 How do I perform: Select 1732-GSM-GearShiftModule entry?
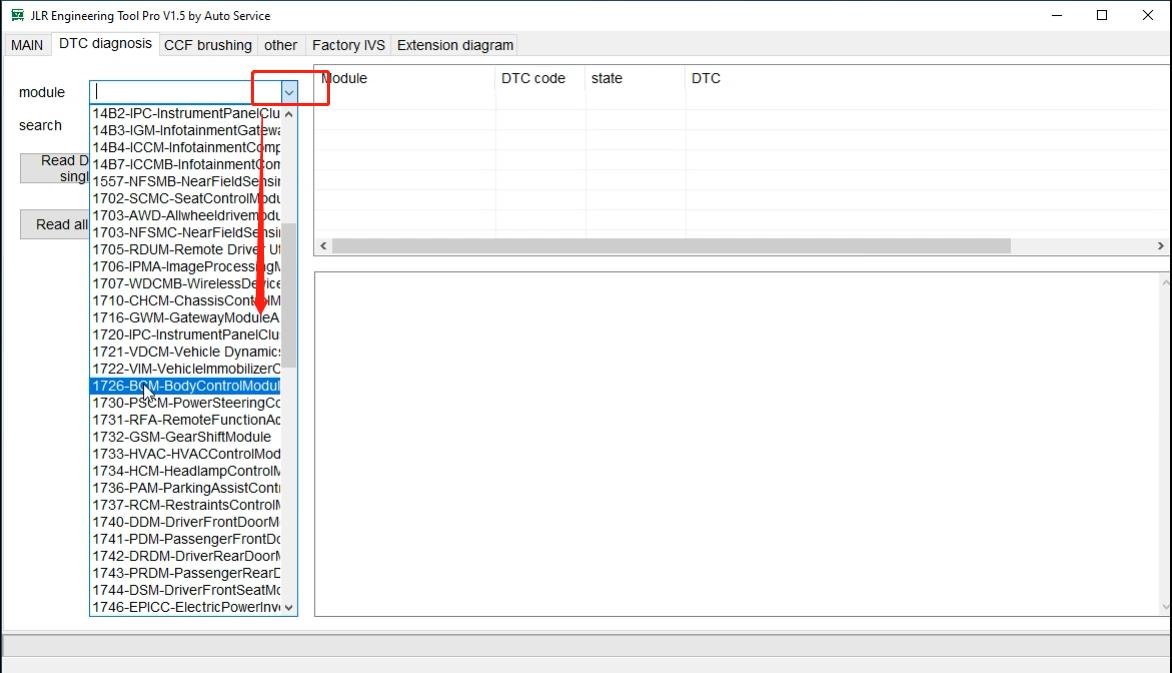pyautogui.click(x=185, y=437)
